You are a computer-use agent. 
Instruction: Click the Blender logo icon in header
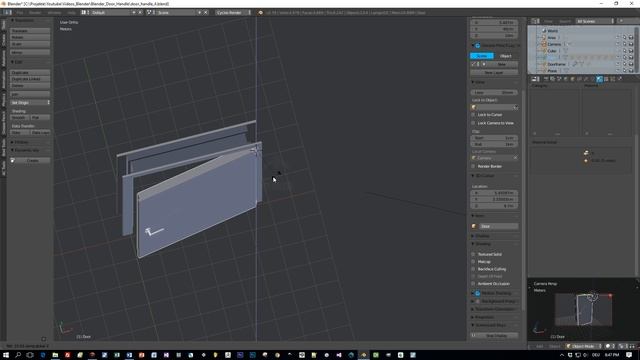click(260, 13)
